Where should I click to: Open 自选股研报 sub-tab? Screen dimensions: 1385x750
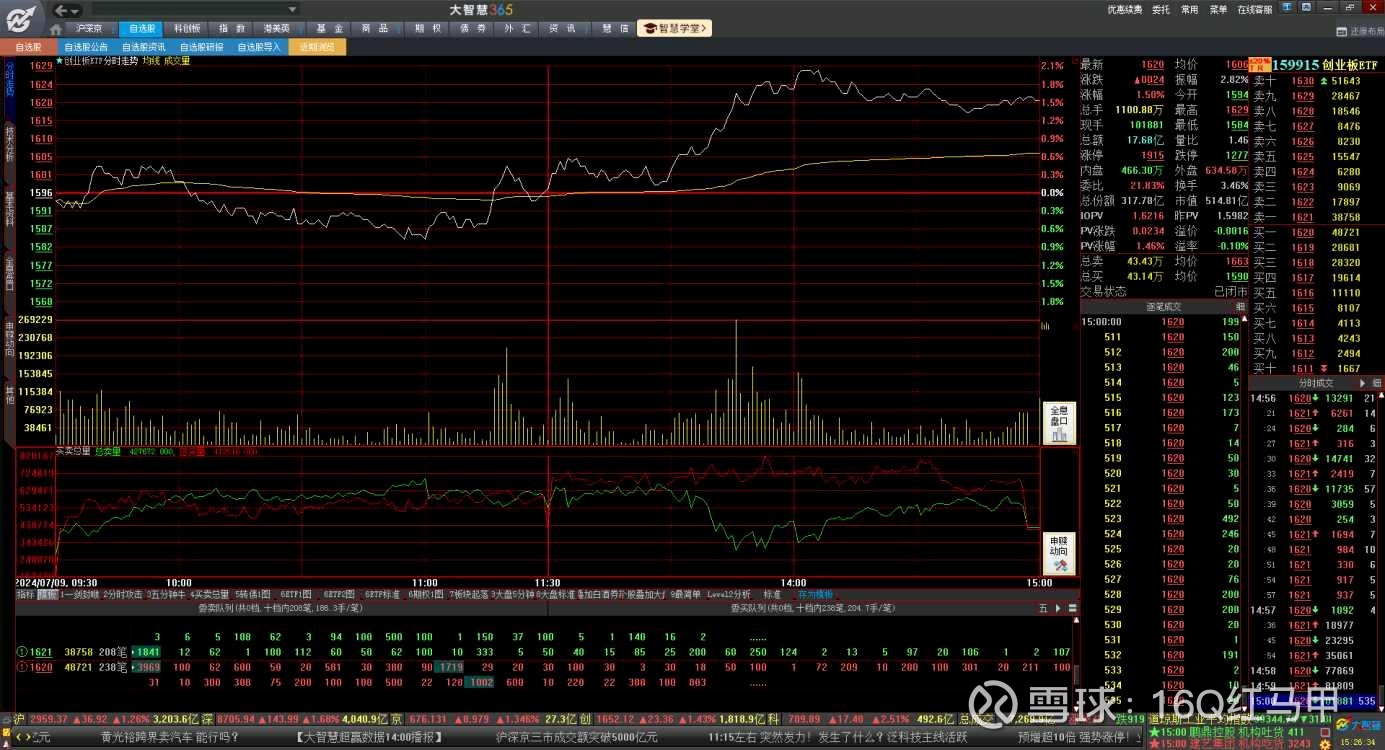pyautogui.click(x=202, y=47)
